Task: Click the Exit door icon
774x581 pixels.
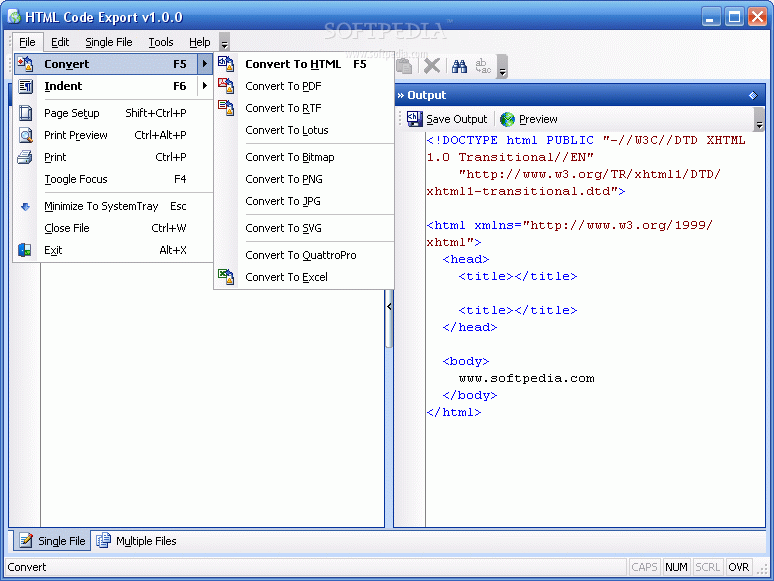Action: pos(25,250)
